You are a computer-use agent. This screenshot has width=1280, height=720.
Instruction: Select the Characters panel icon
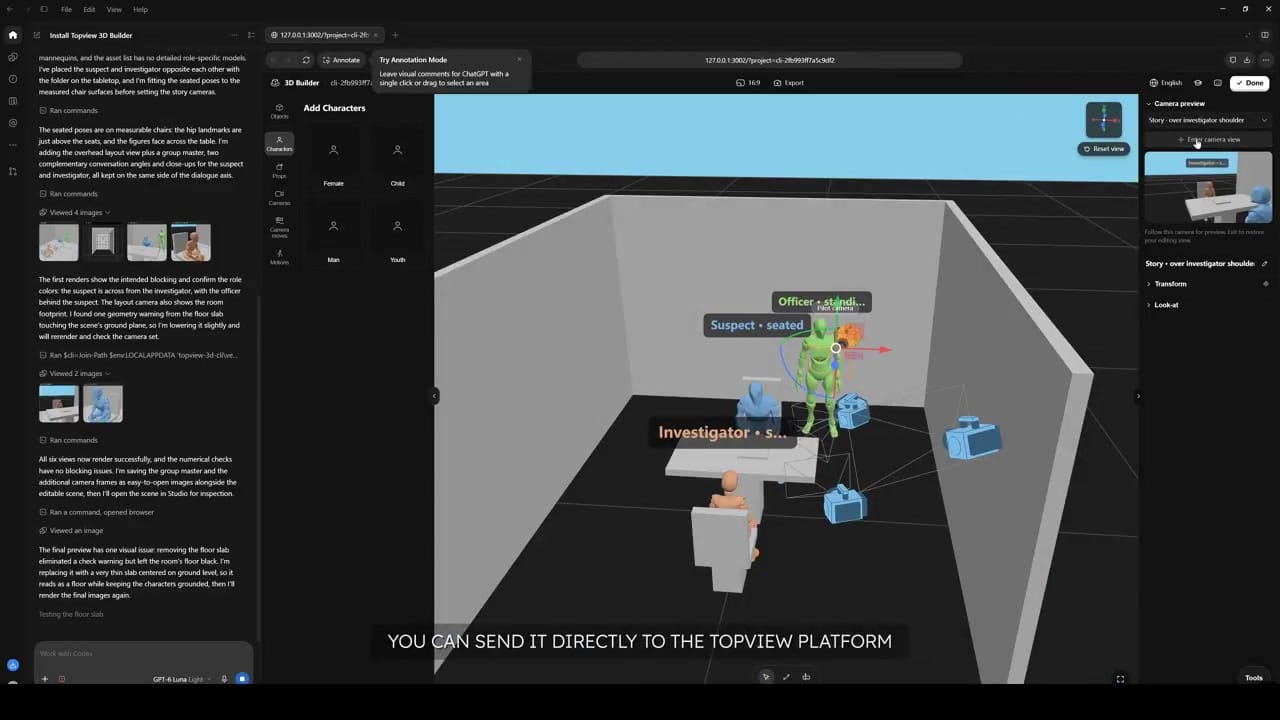(279, 143)
